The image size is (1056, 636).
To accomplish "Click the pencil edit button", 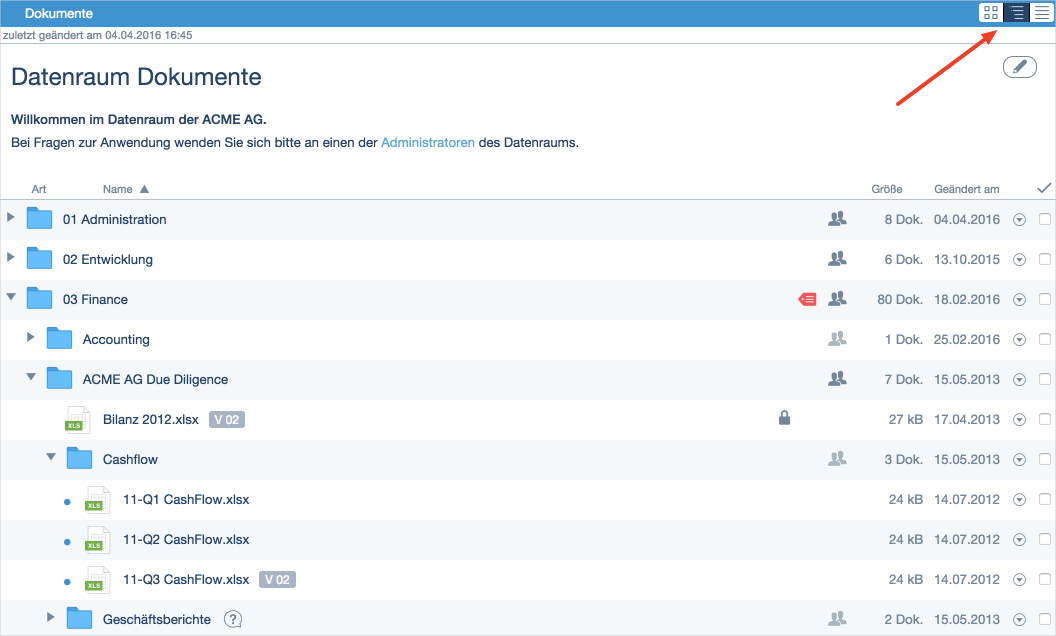I will (x=1019, y=67).
